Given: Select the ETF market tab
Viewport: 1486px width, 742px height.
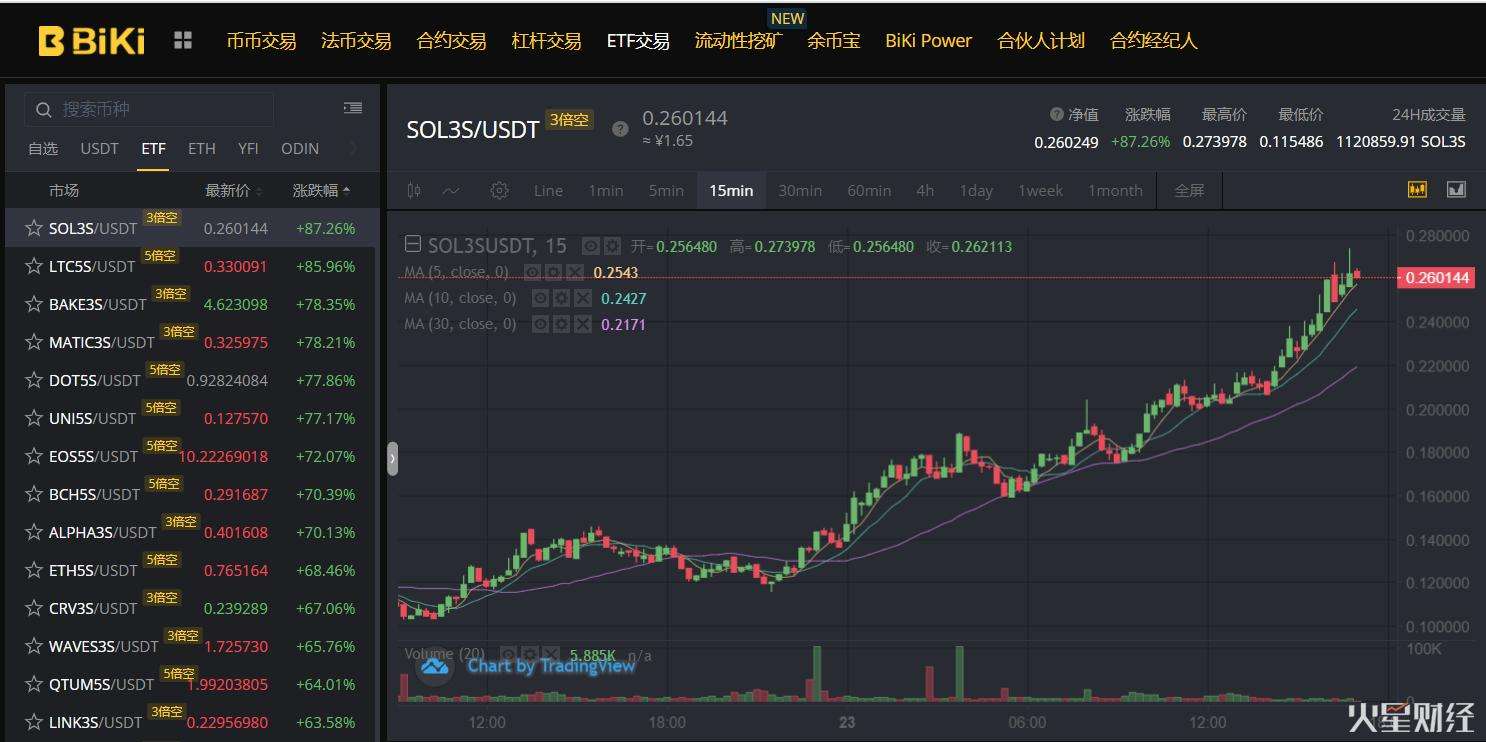Looking at the screenshot, I should (x=153, y=148).
